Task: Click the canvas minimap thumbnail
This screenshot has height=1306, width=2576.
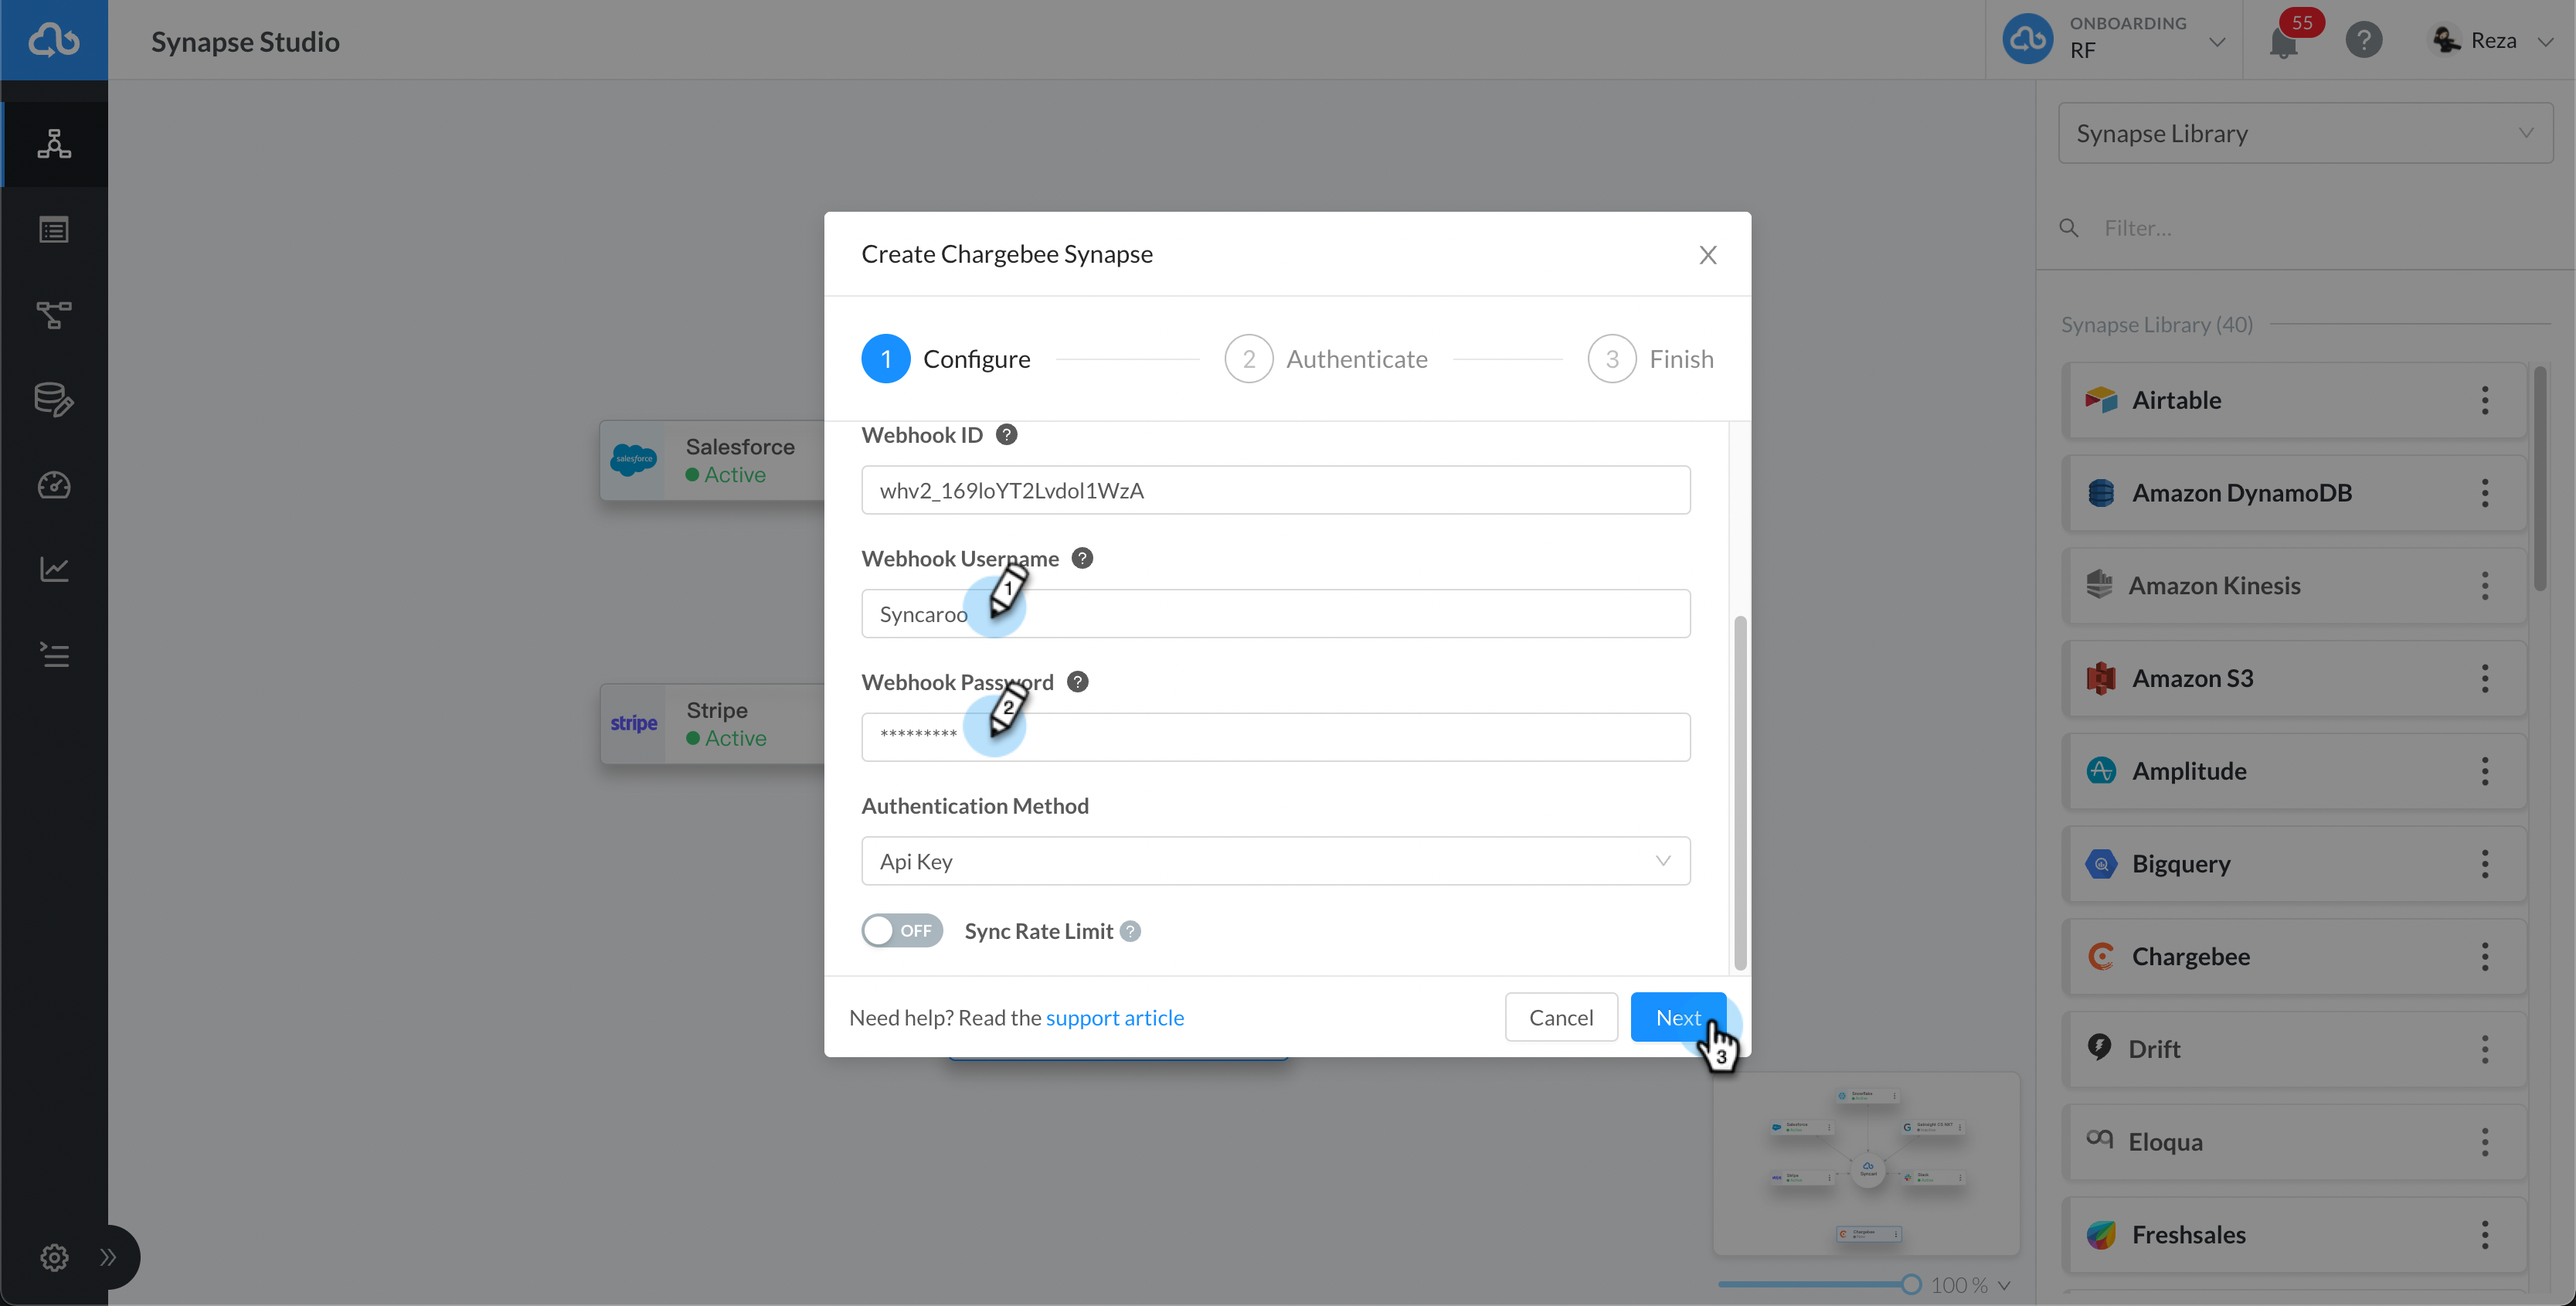Action: 1866,1164
